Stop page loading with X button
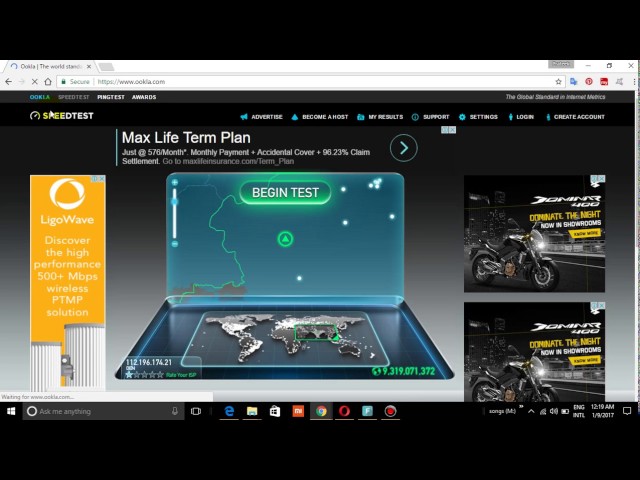 coord(35,82)
